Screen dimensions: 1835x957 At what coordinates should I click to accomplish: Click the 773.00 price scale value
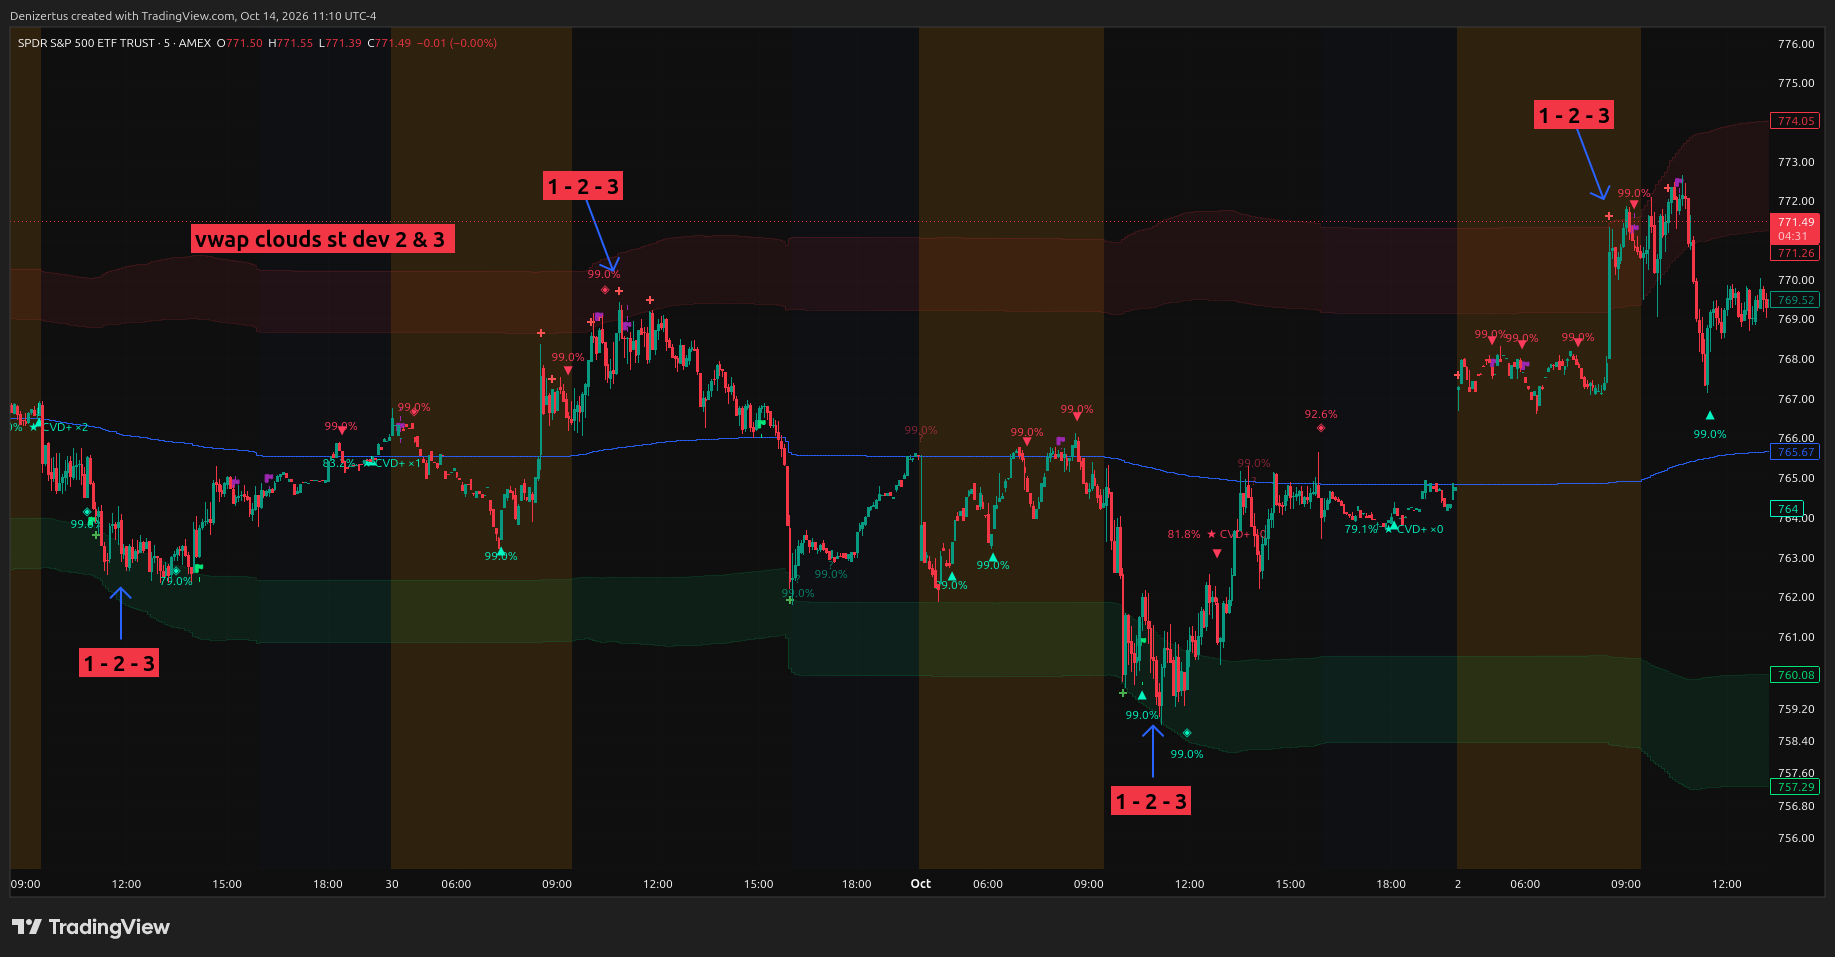point(1796,162)
